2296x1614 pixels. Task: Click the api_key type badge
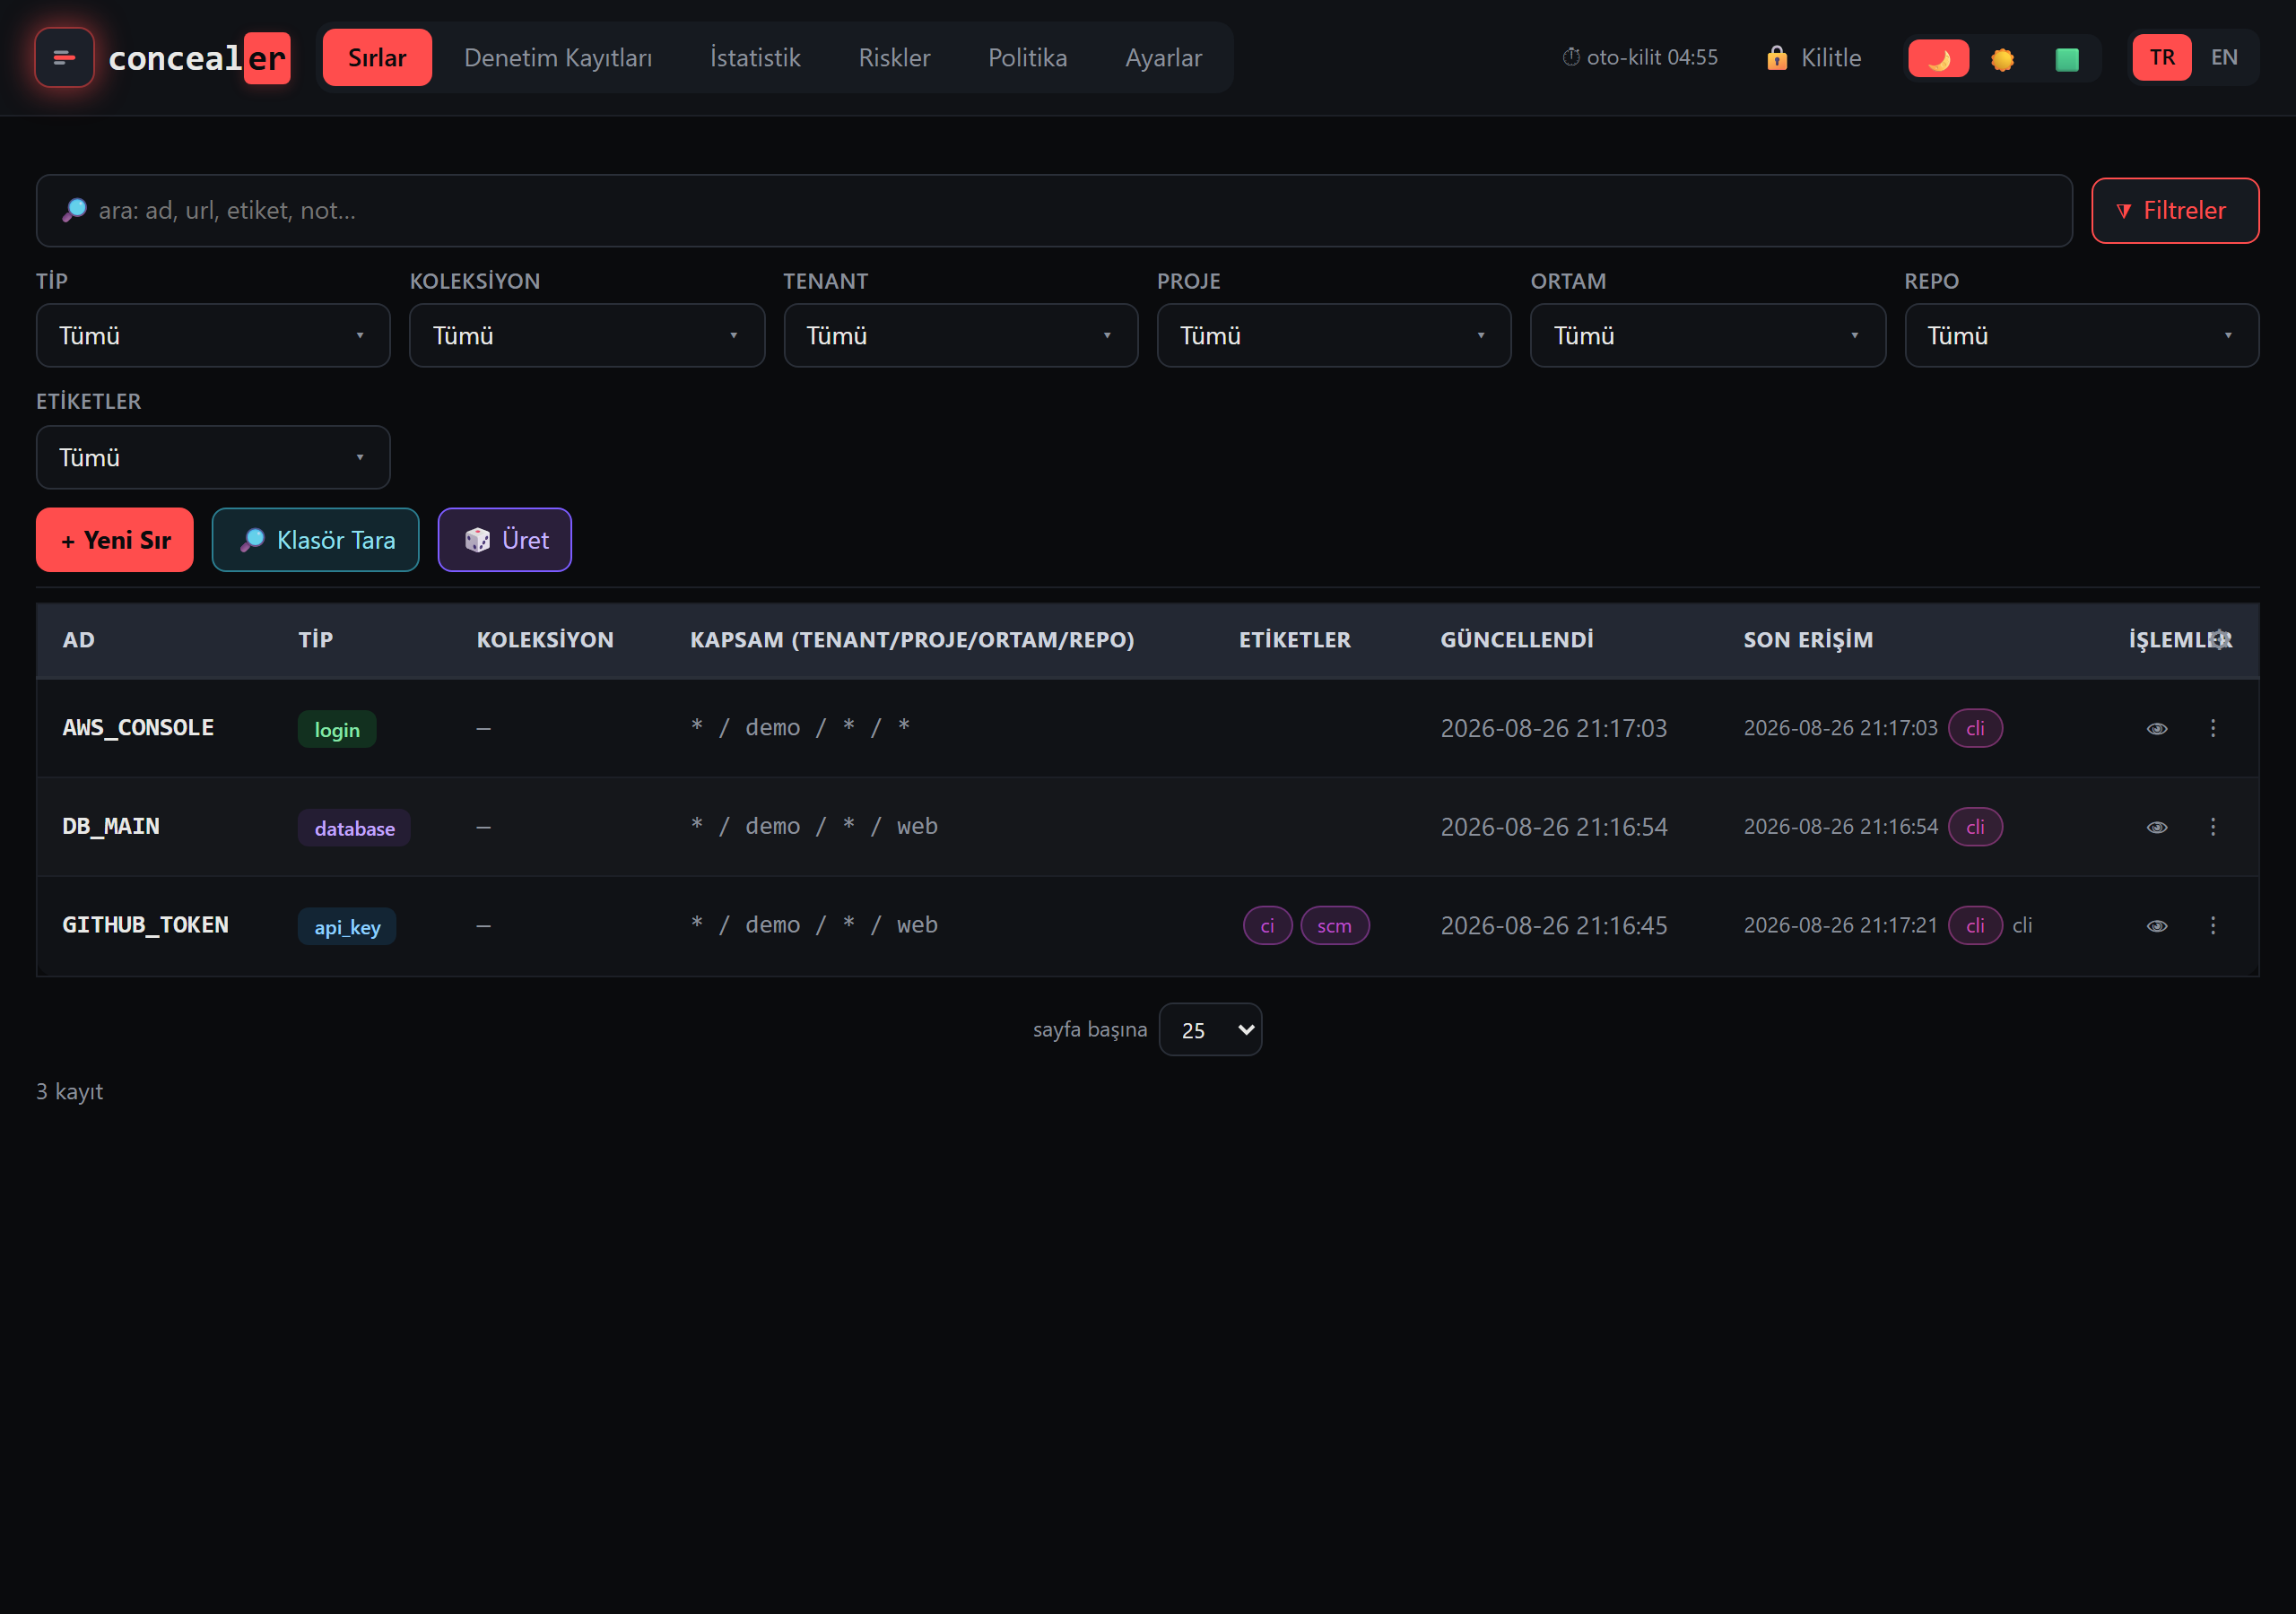(x=347, y=927)
